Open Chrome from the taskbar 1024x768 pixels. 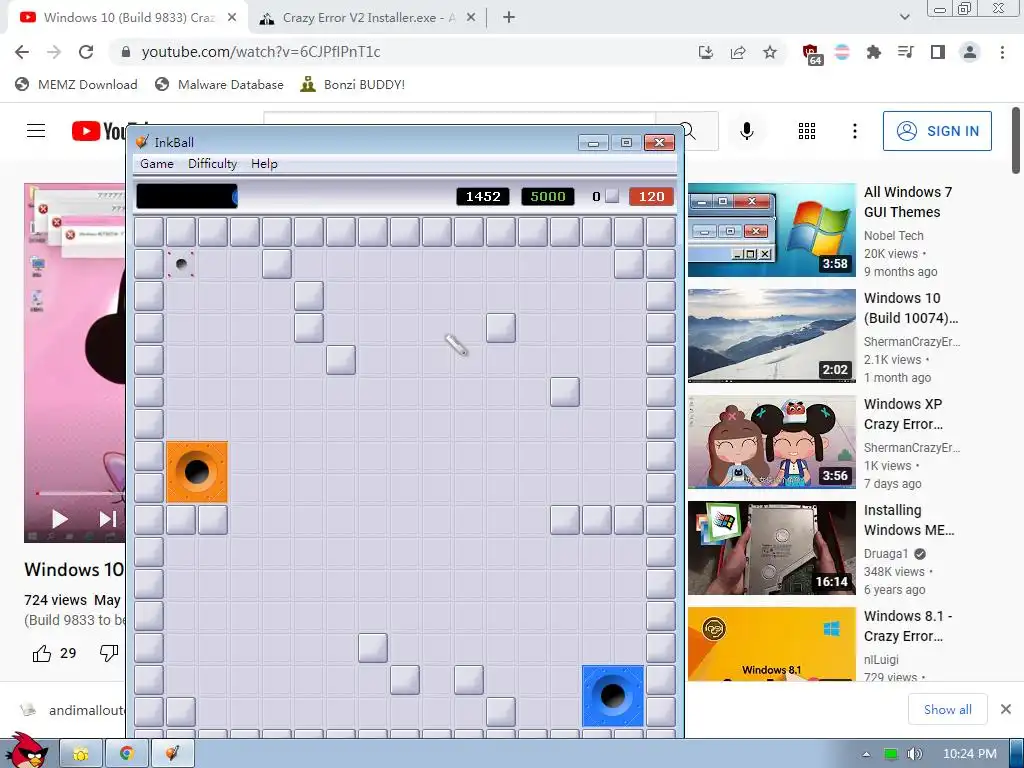pyautogui.click(x=127, y=754)
